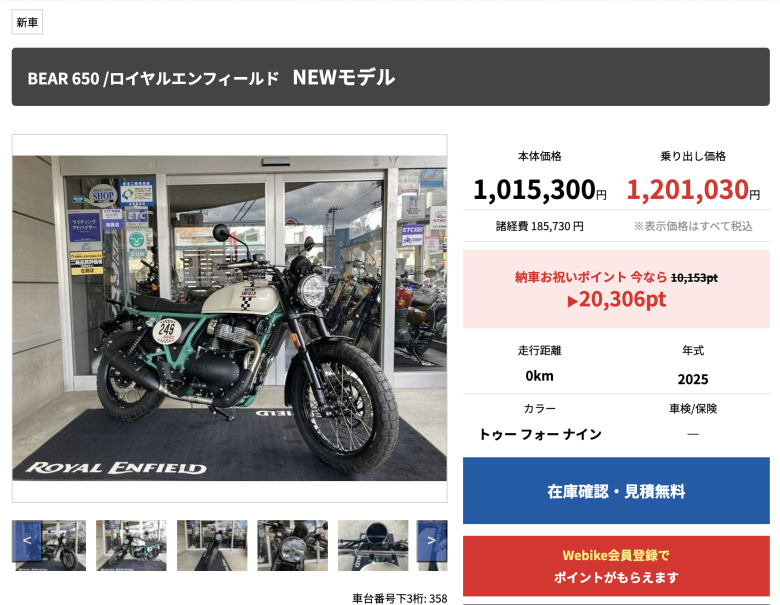
Task: Click the 新車 tag label
Action: (x=27, y=22)
